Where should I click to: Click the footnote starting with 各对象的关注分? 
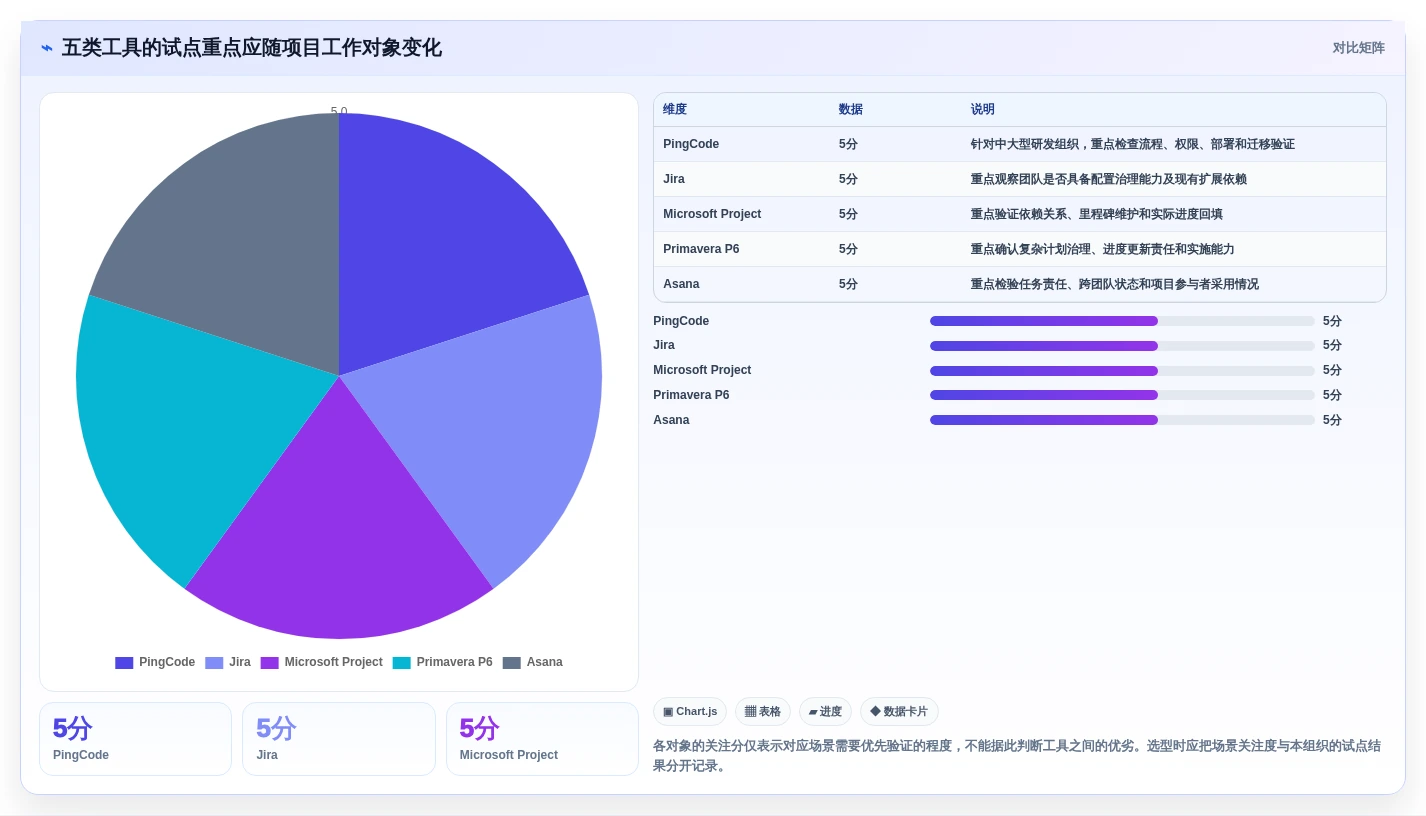point(1018,756)
